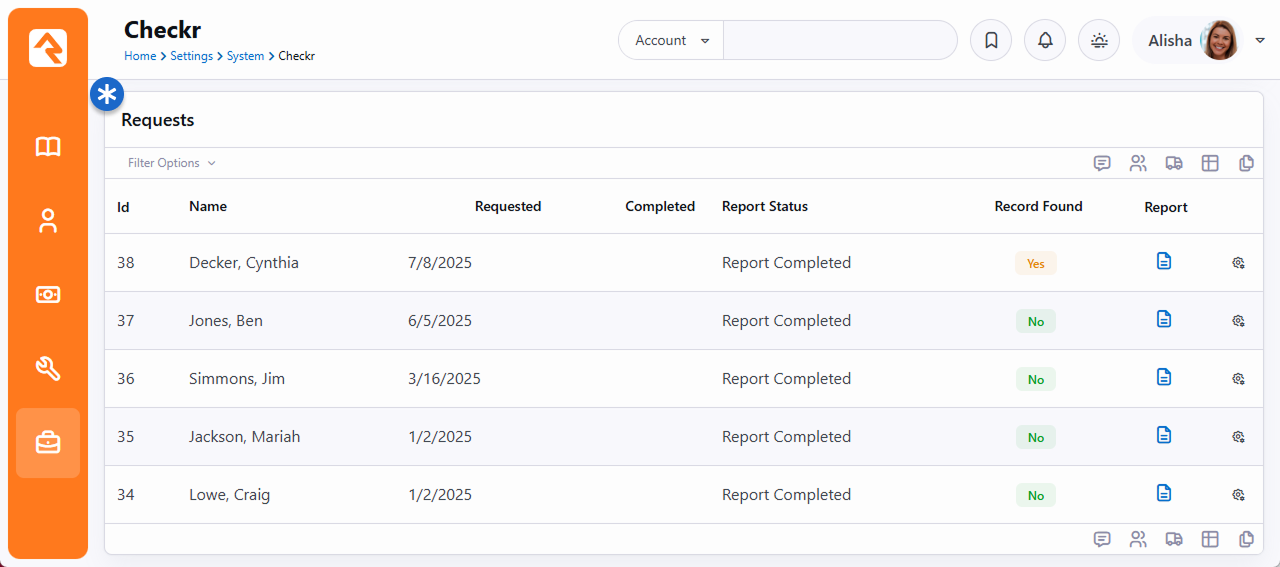
Task: Open the Account dropdown selector
Action: 671,41
